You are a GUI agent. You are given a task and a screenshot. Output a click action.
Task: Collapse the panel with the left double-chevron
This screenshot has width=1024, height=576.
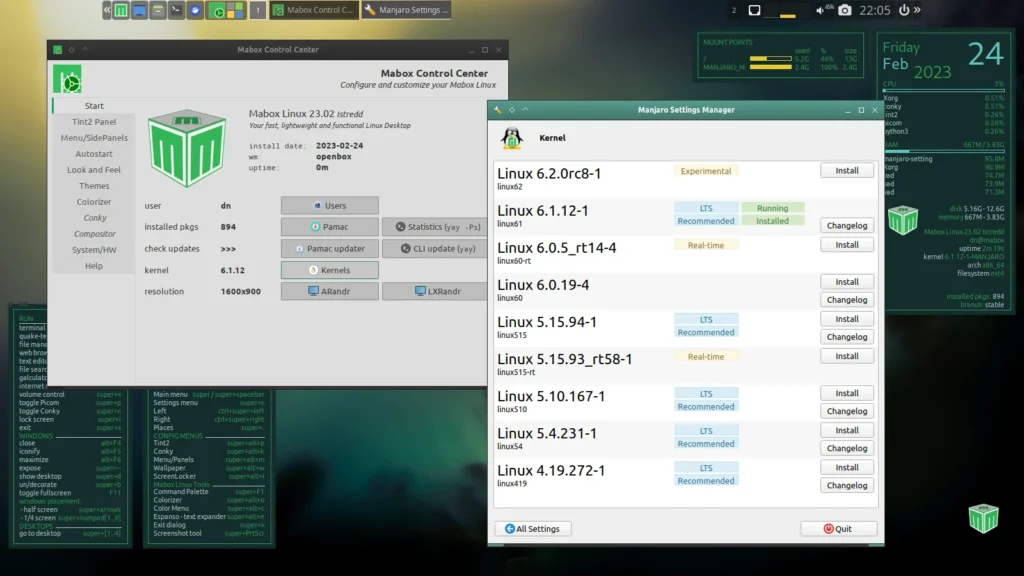(106, 10)
